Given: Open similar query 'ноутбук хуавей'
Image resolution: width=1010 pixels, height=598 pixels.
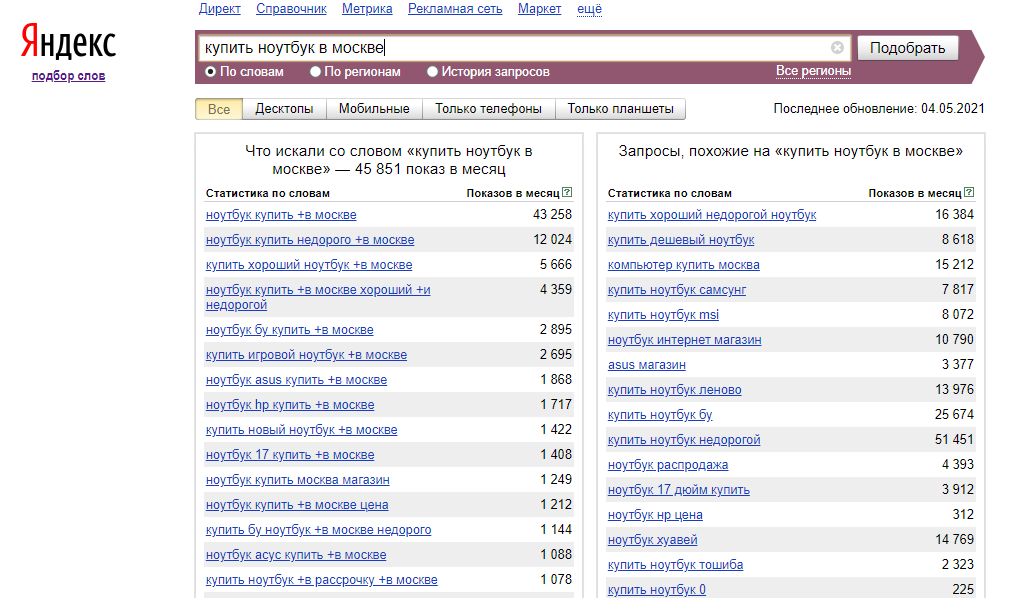Looking at the screenshot, I should tap(653, 541).
